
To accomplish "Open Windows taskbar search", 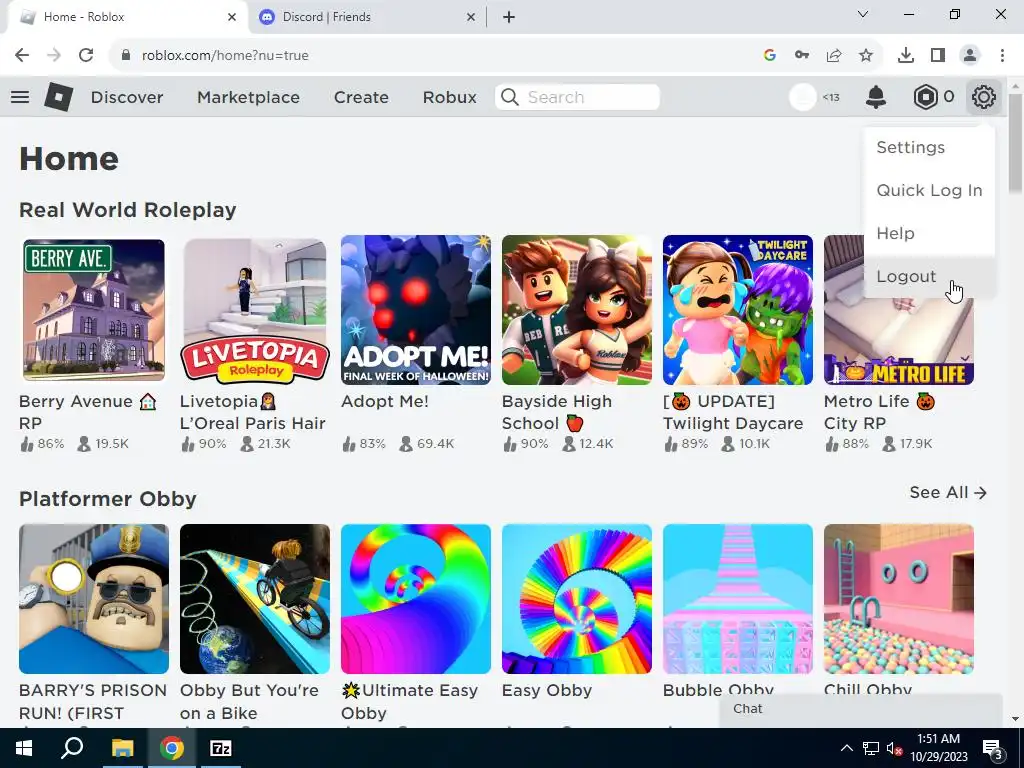I will 72,748.
